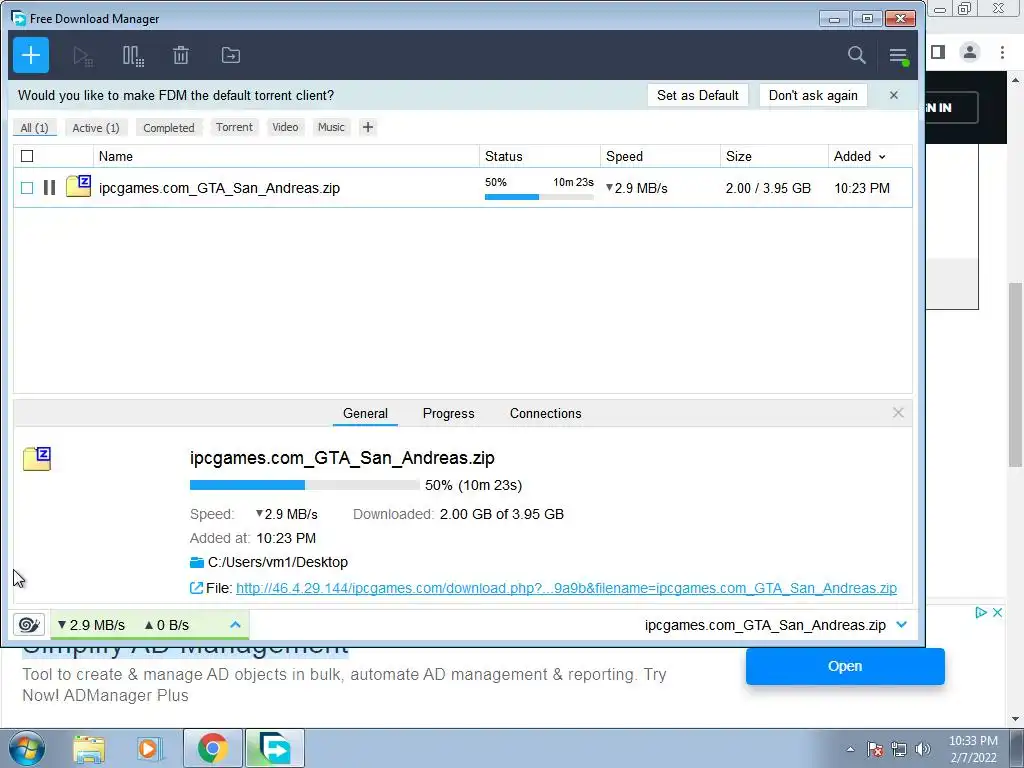
Task: Switch to the Connections details tab
Action: 545,413
